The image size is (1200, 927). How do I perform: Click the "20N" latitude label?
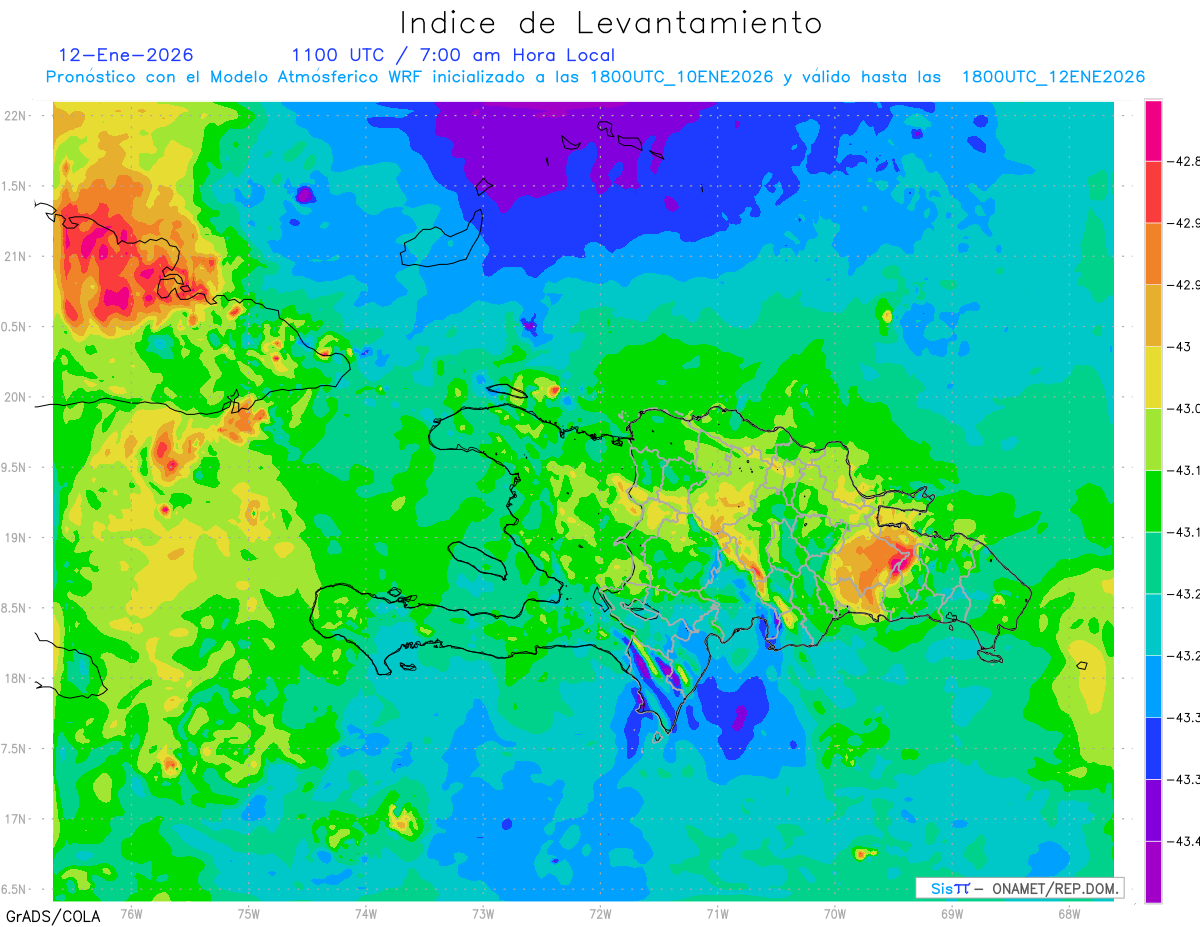click(x=14, y=397)
